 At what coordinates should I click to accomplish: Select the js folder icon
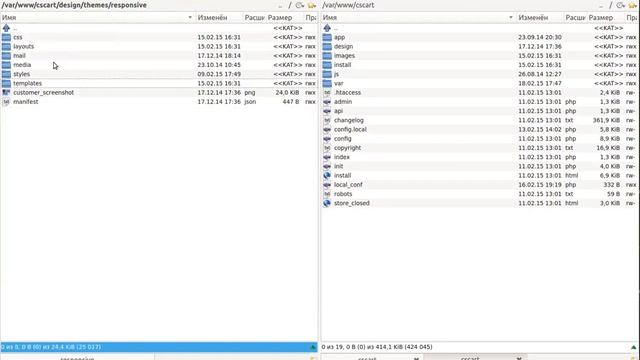tap(327, 74)
